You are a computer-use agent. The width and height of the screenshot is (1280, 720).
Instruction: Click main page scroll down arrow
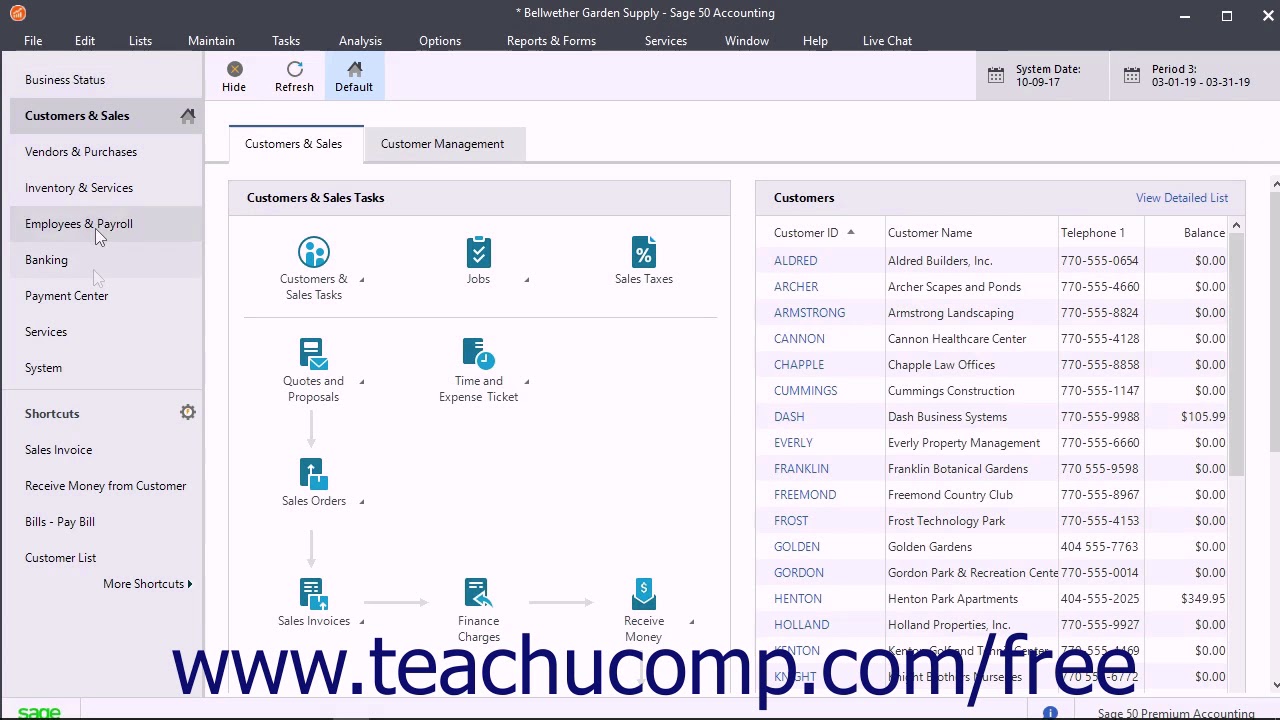tap(1276, 685)
